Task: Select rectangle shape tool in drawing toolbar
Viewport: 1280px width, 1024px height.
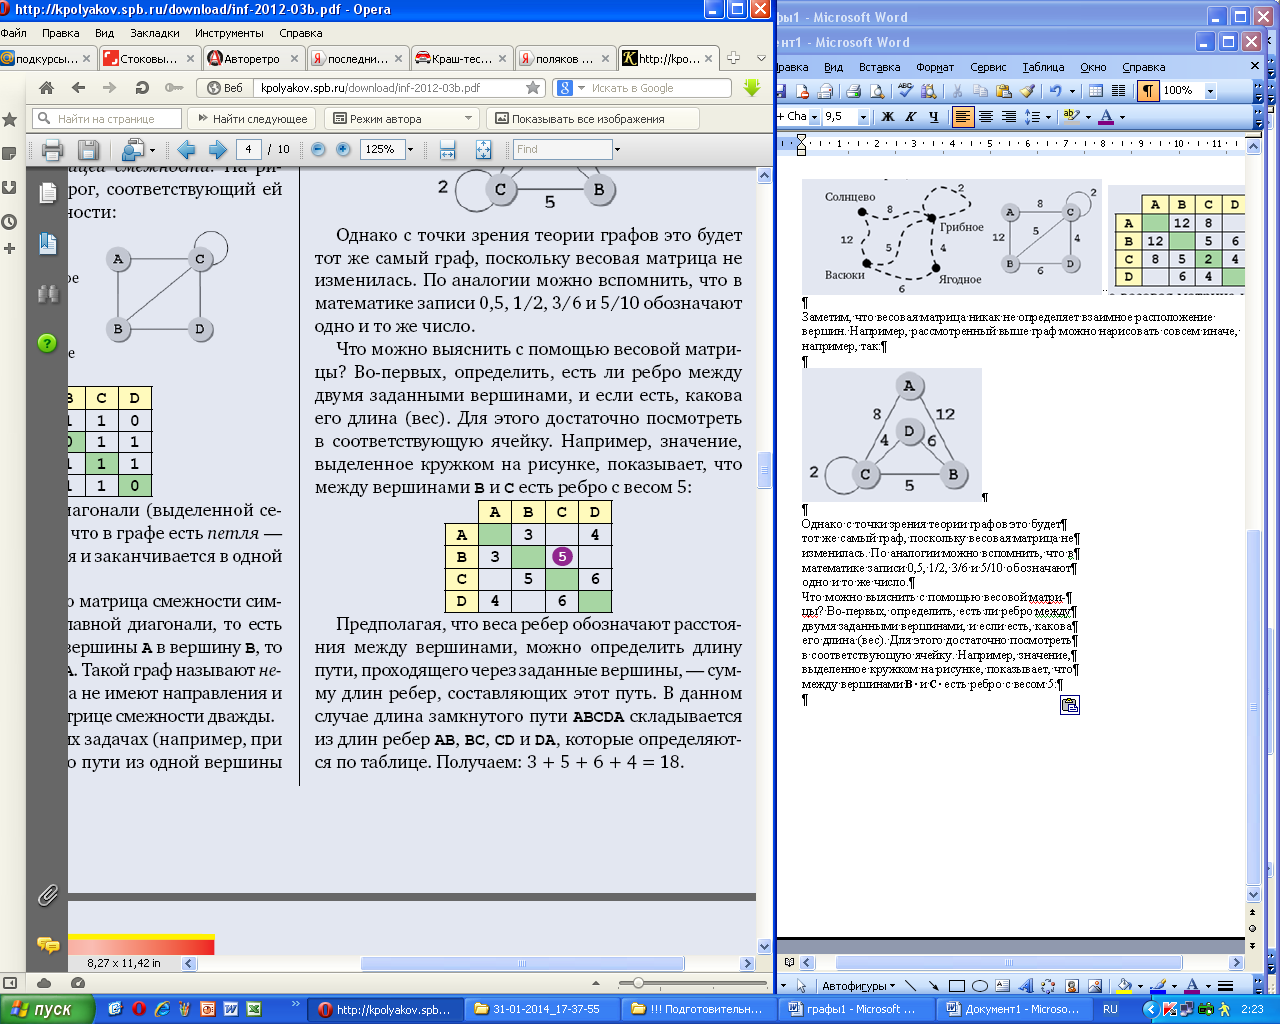Action: (956, 986)
